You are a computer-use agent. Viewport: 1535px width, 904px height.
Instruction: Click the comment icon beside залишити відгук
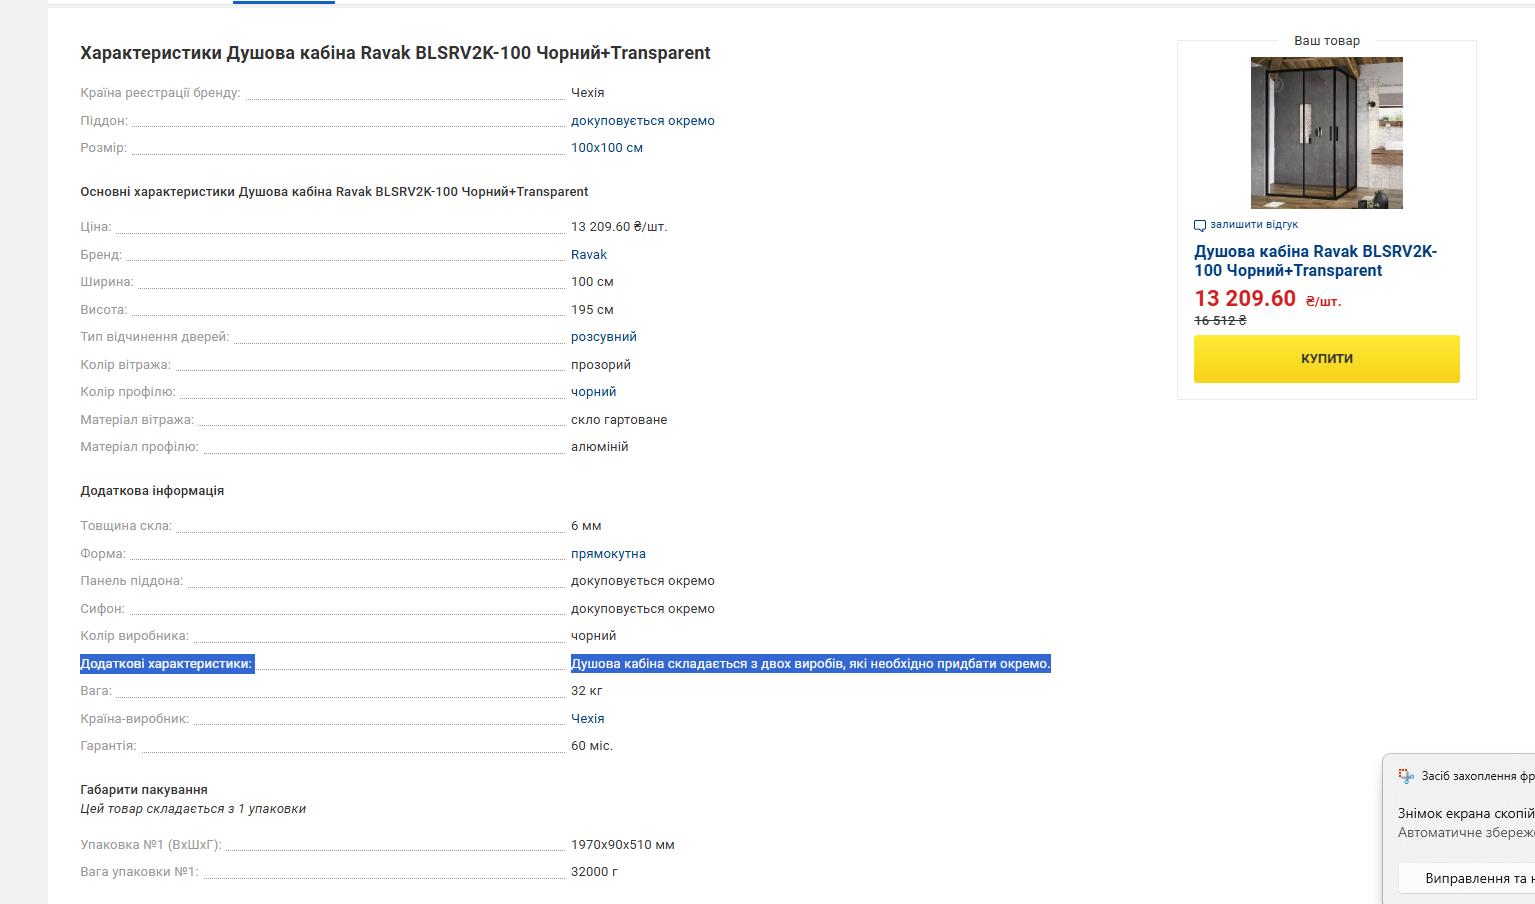point(1200,225)
